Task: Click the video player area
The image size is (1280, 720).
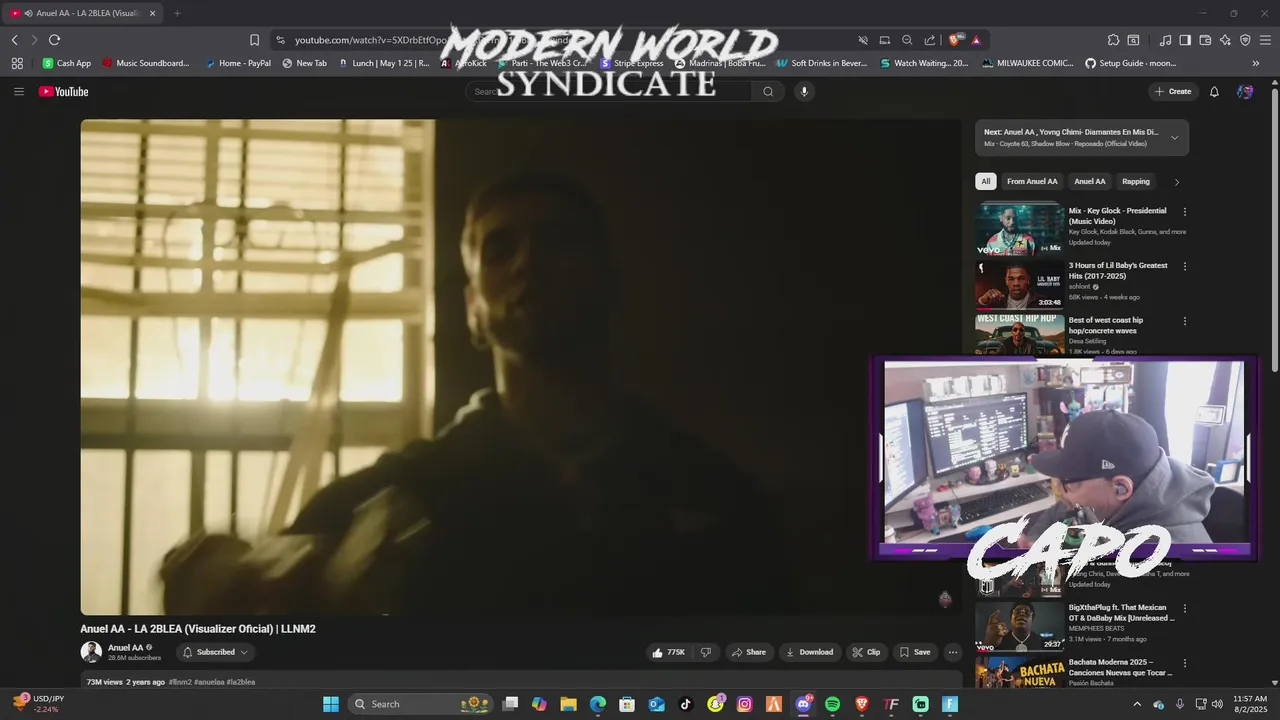Action: (x=520, y=367)
